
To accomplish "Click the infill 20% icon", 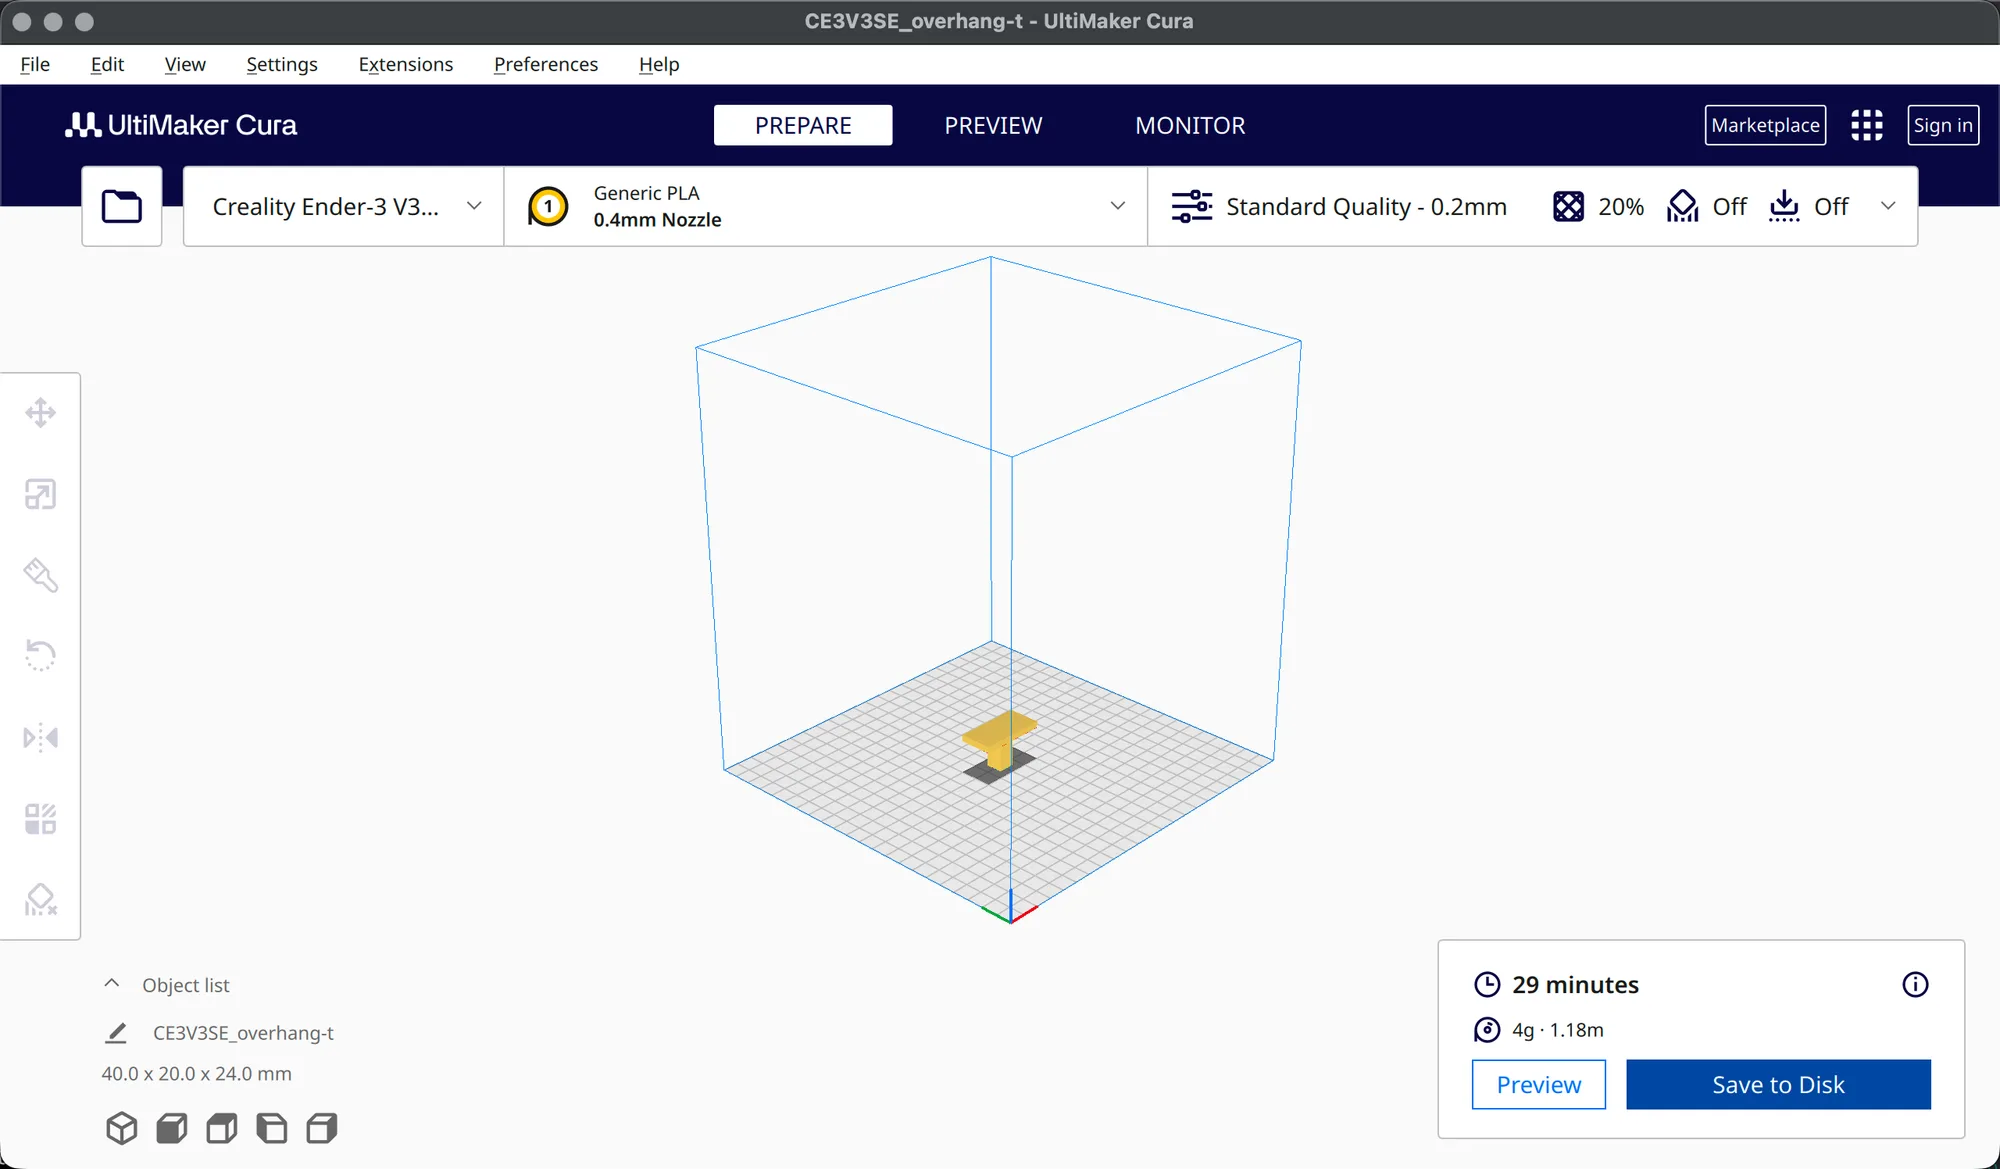I will tap(1568, 206).
